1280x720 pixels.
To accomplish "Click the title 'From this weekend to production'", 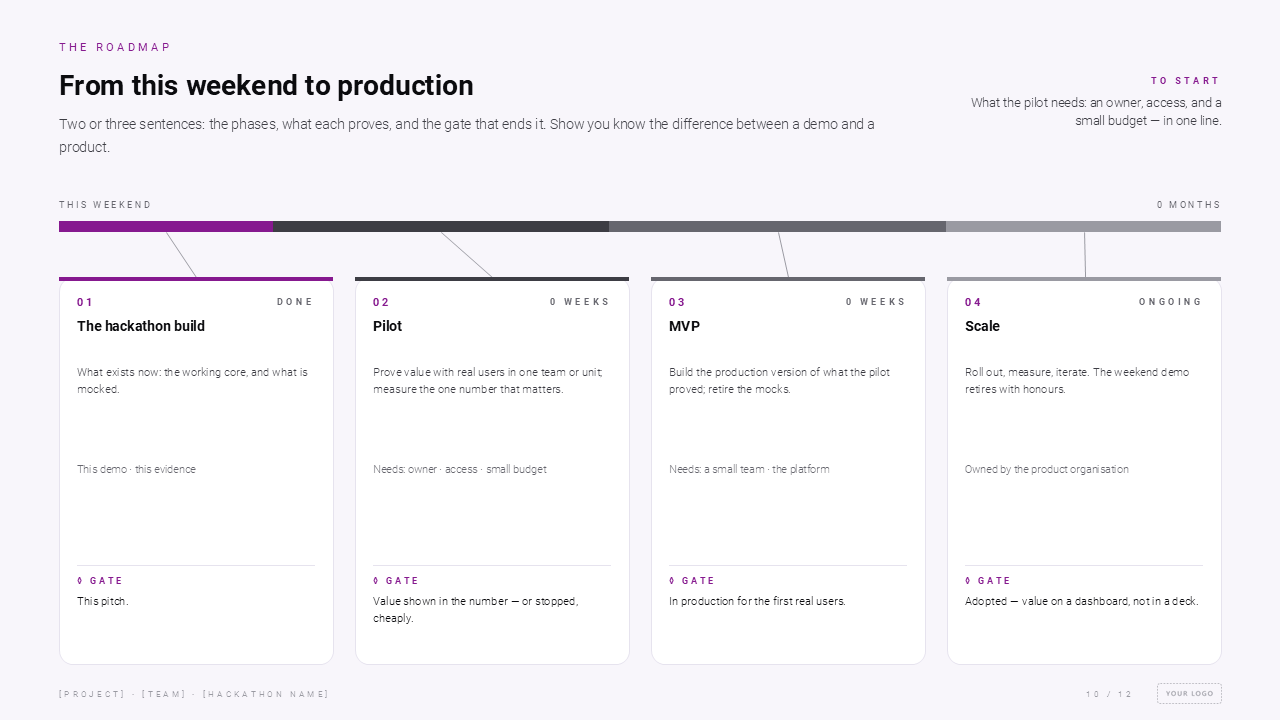I will click(266, 86).
